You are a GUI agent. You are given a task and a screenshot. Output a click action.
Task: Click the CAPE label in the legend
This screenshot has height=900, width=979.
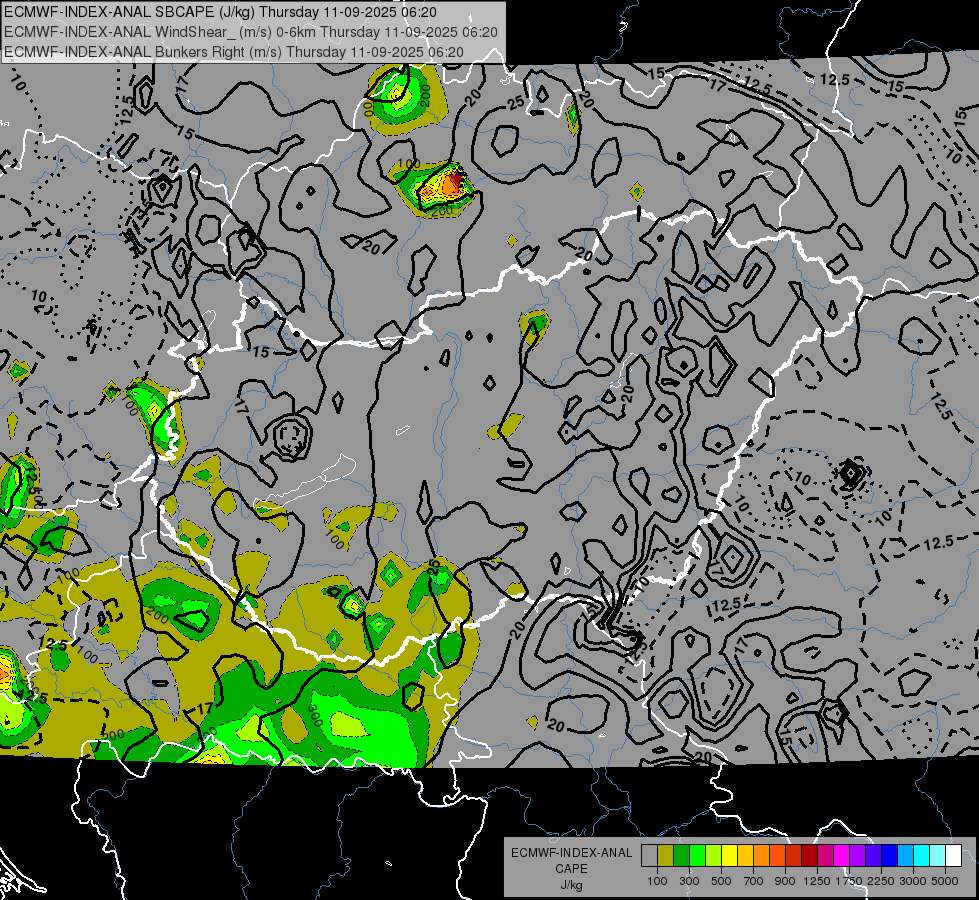click(x=571, y=869)
